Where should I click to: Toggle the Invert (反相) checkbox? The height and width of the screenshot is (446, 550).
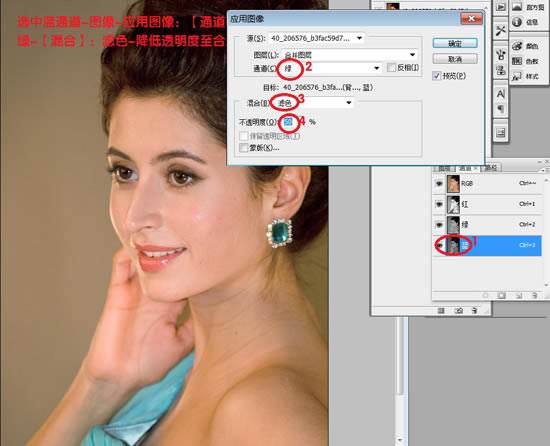coord(391,67)
